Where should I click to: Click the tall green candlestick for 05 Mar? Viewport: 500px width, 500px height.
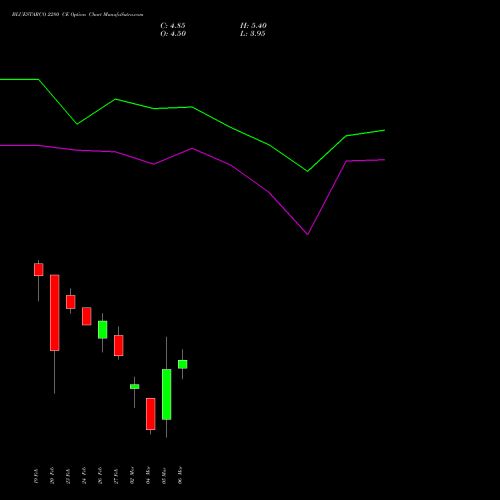click(x=167, y=394)
